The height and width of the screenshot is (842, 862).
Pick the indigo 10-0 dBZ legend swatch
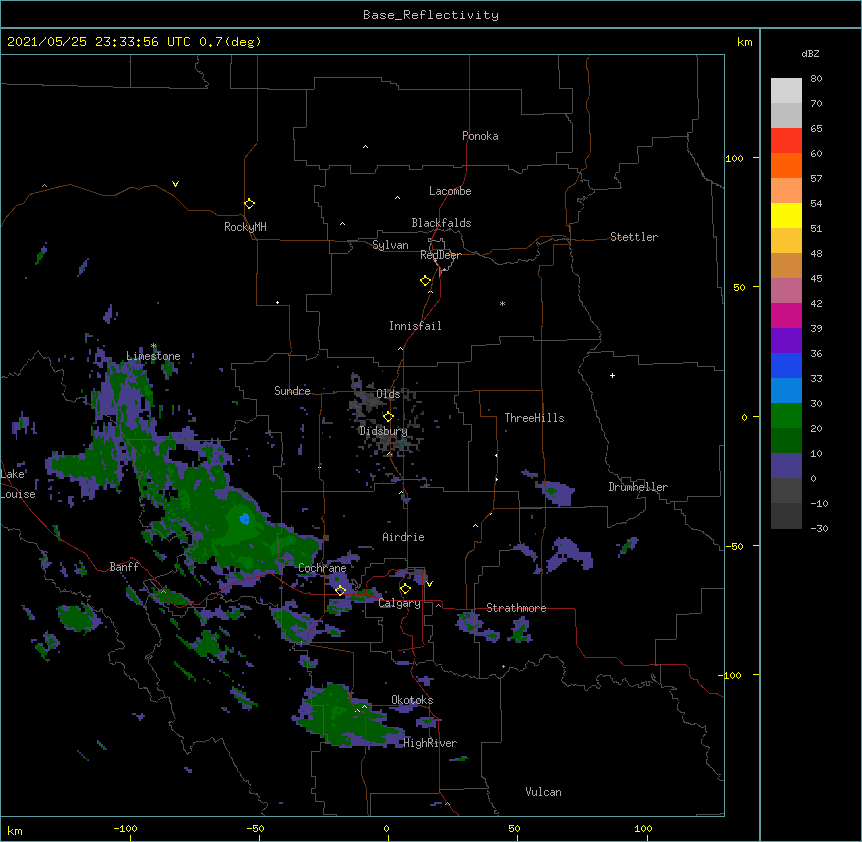tap(786, 466)
